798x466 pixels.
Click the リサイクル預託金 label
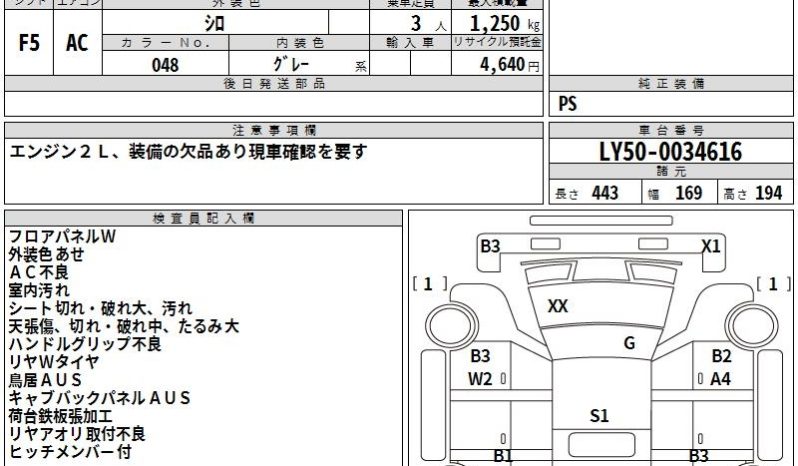(x=497, y=42)
